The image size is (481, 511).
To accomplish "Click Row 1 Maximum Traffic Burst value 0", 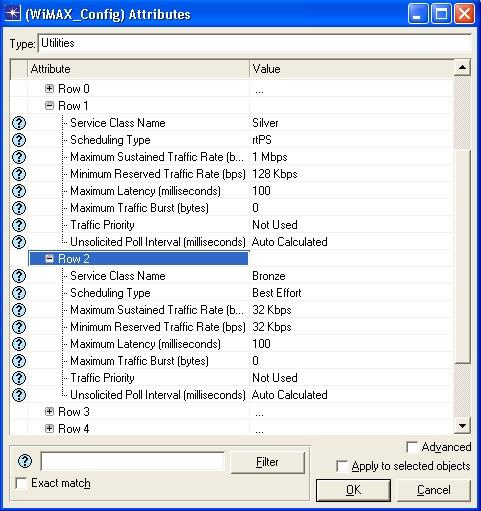I will [x=255, y=208].
